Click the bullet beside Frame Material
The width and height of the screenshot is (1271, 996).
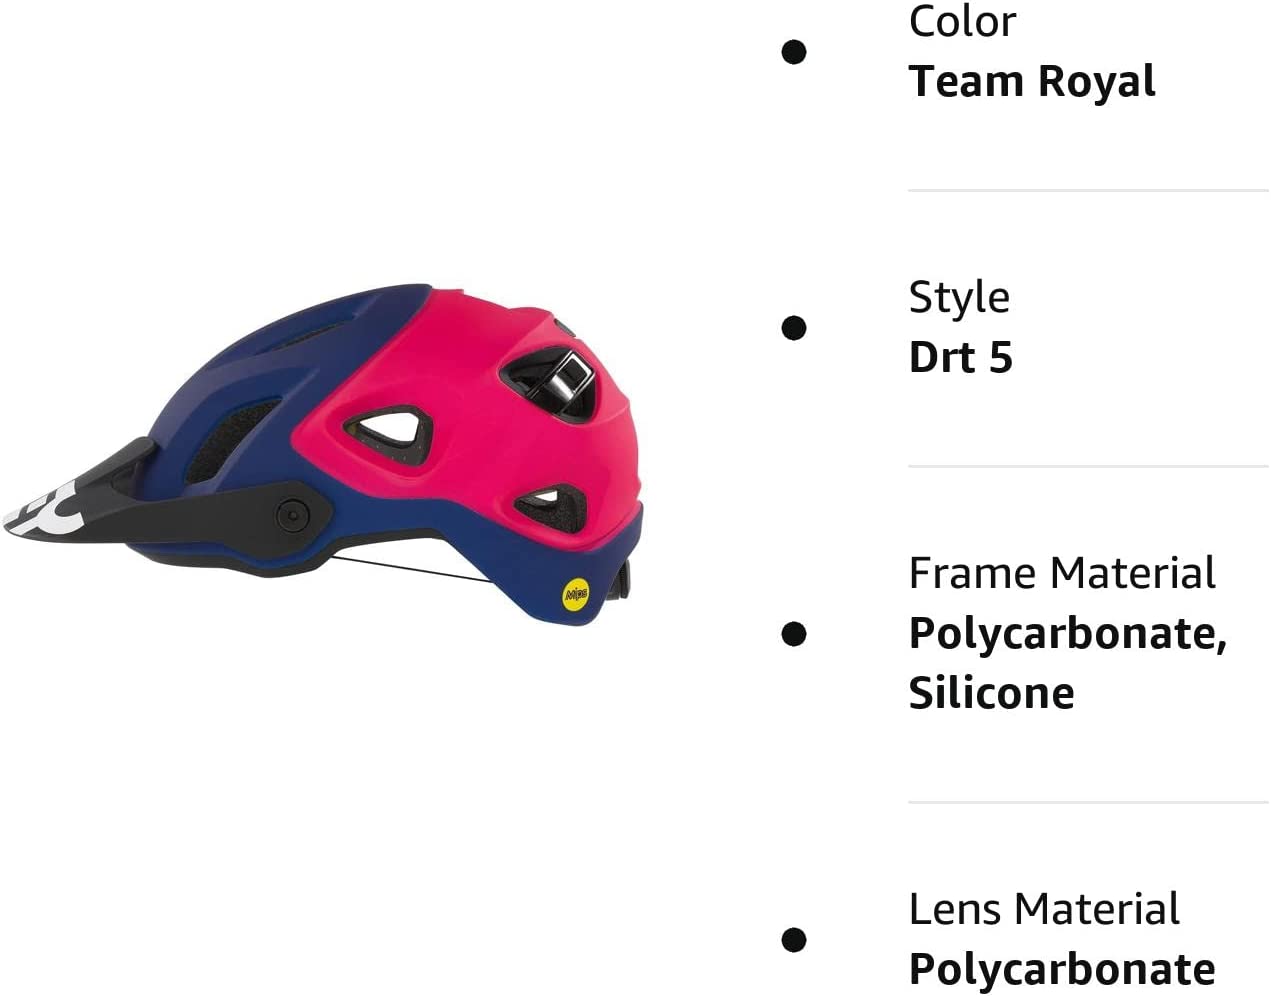coord(794,634)
